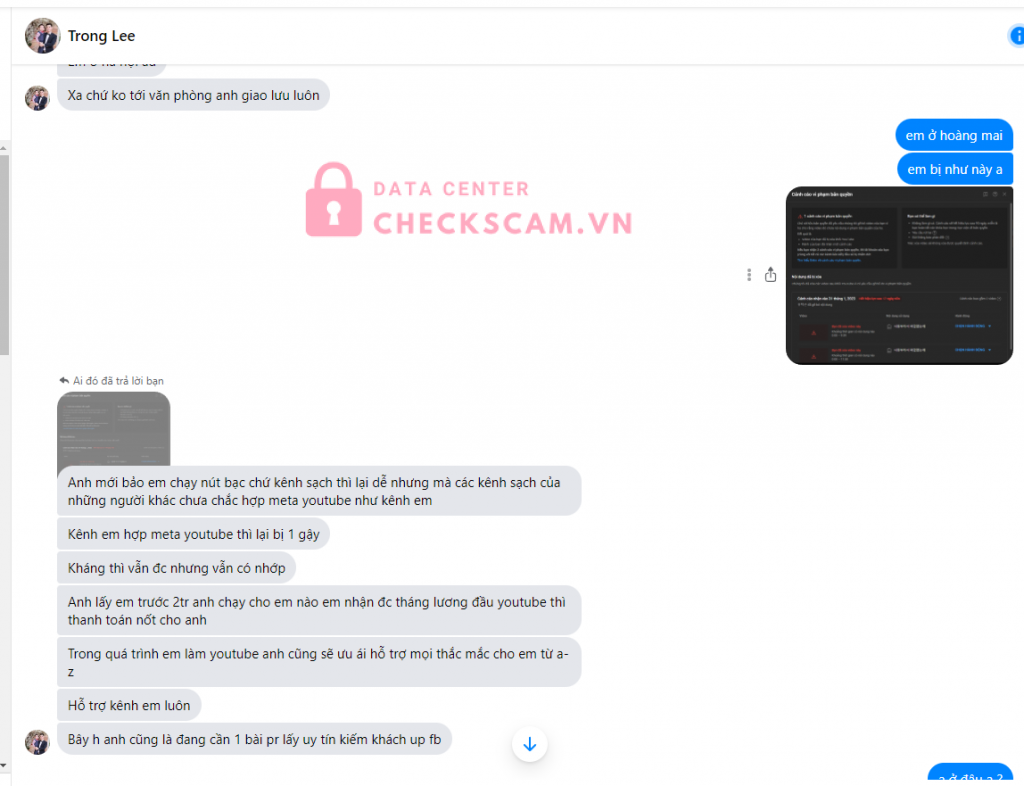Click the avatar beside "Xa chứ ko tới văn phòng"
The width and height of the screenshot is (1024, 786).
point(37,98)
